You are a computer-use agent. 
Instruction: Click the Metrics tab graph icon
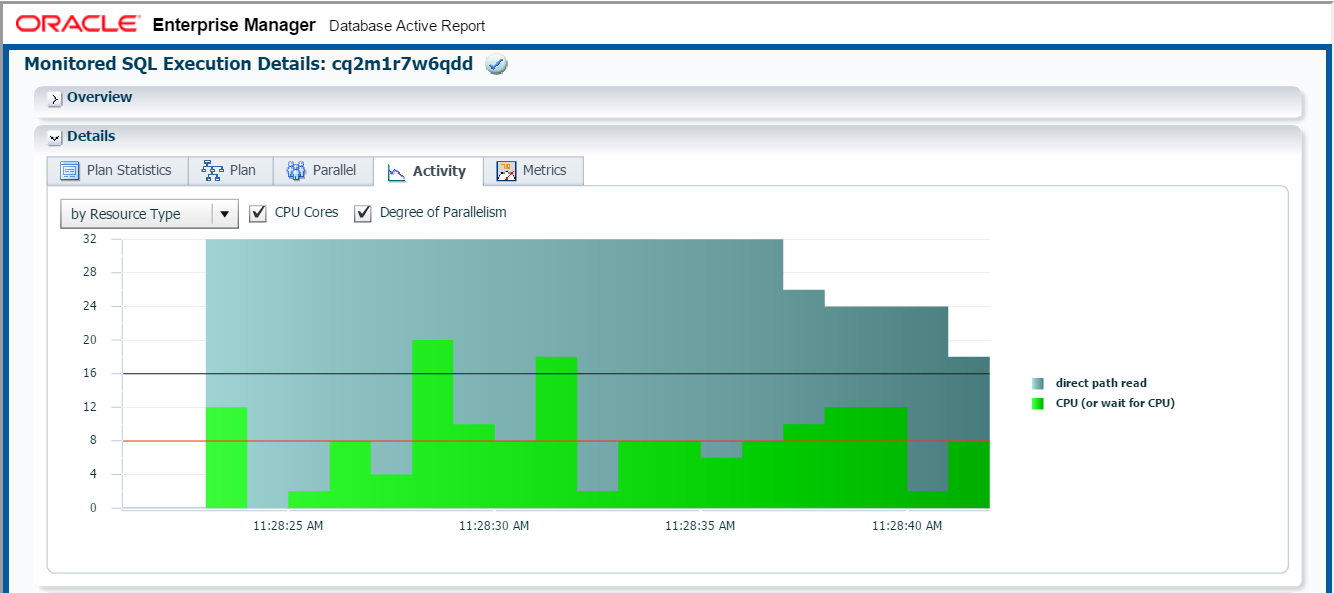click(x=506, y=171)
